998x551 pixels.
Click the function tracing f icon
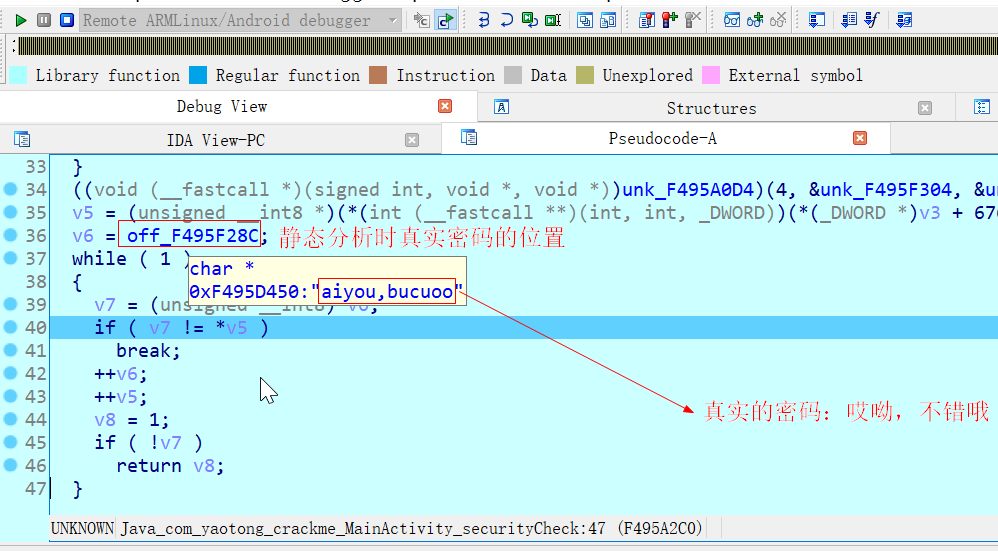point(872,20)
